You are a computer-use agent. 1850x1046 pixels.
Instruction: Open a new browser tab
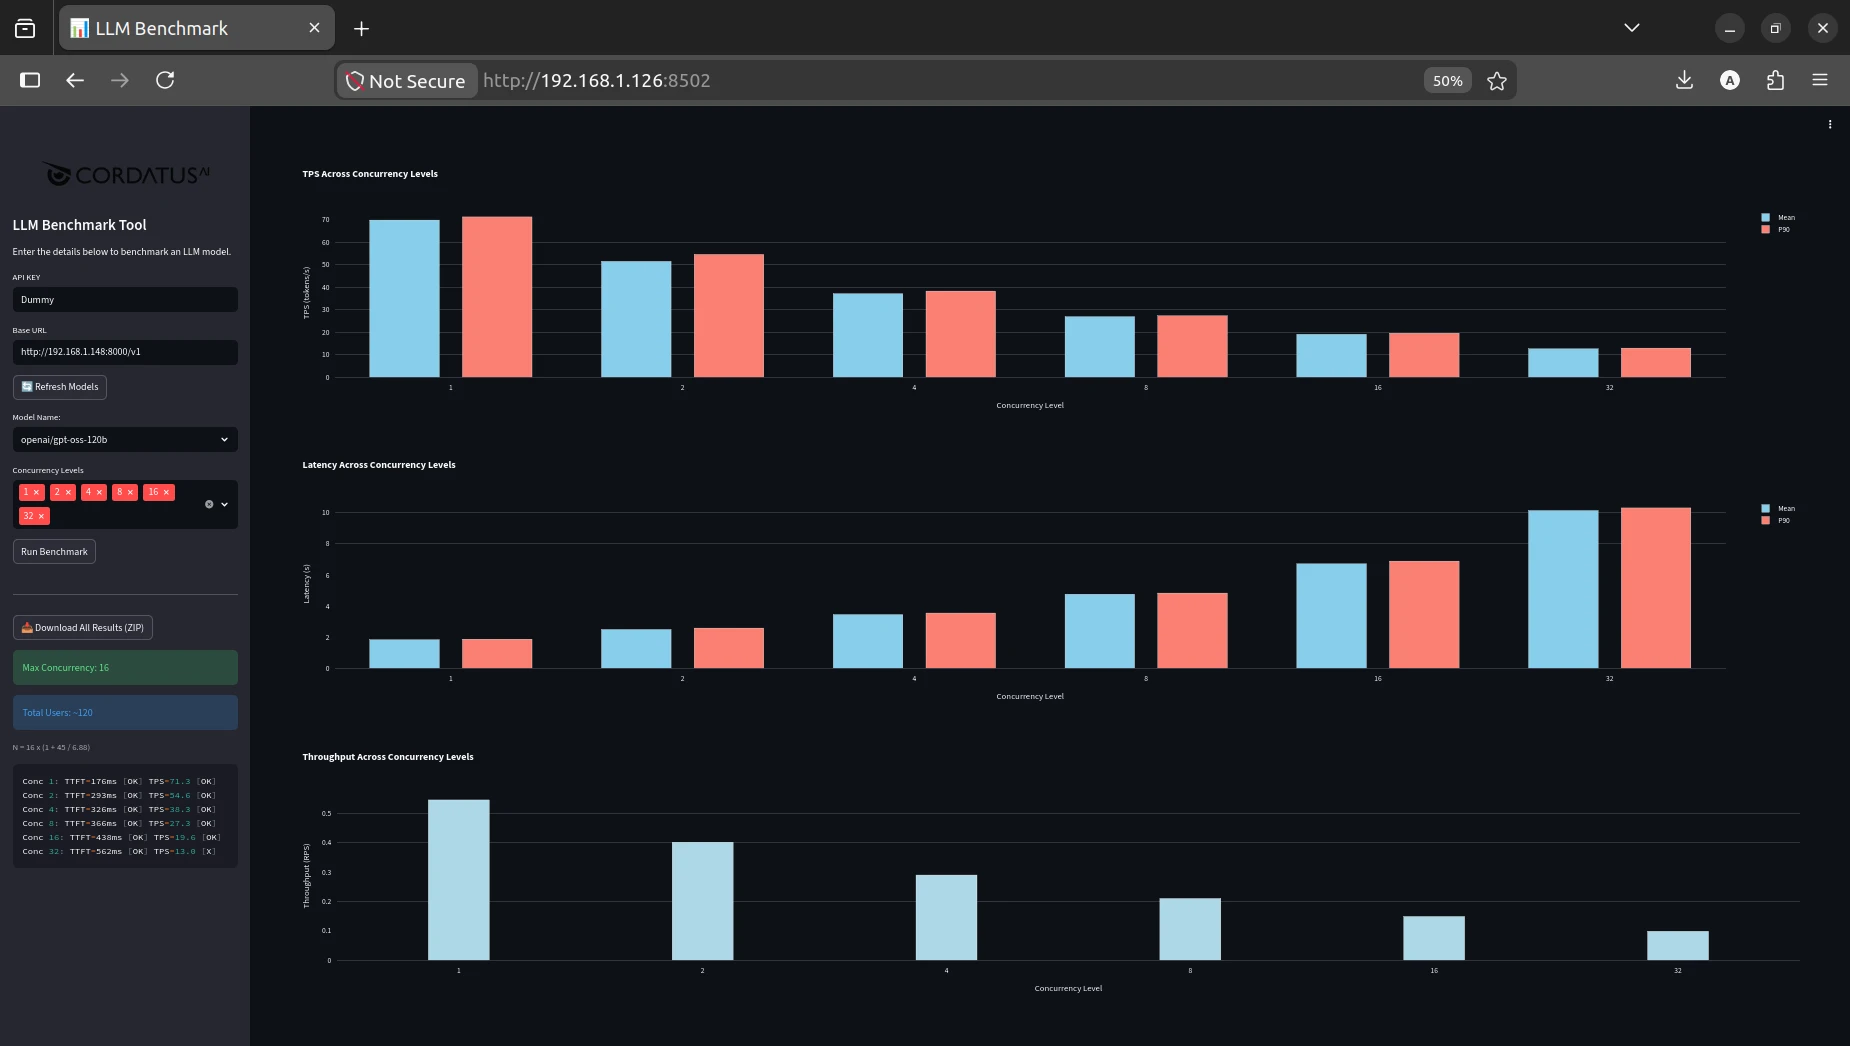point(361,29)
